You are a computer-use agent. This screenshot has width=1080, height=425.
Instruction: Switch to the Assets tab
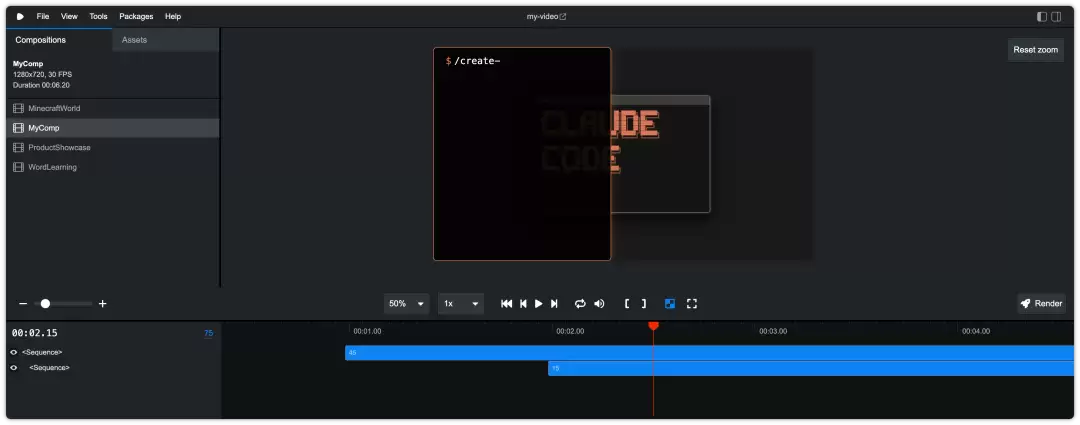pos(165,40)
